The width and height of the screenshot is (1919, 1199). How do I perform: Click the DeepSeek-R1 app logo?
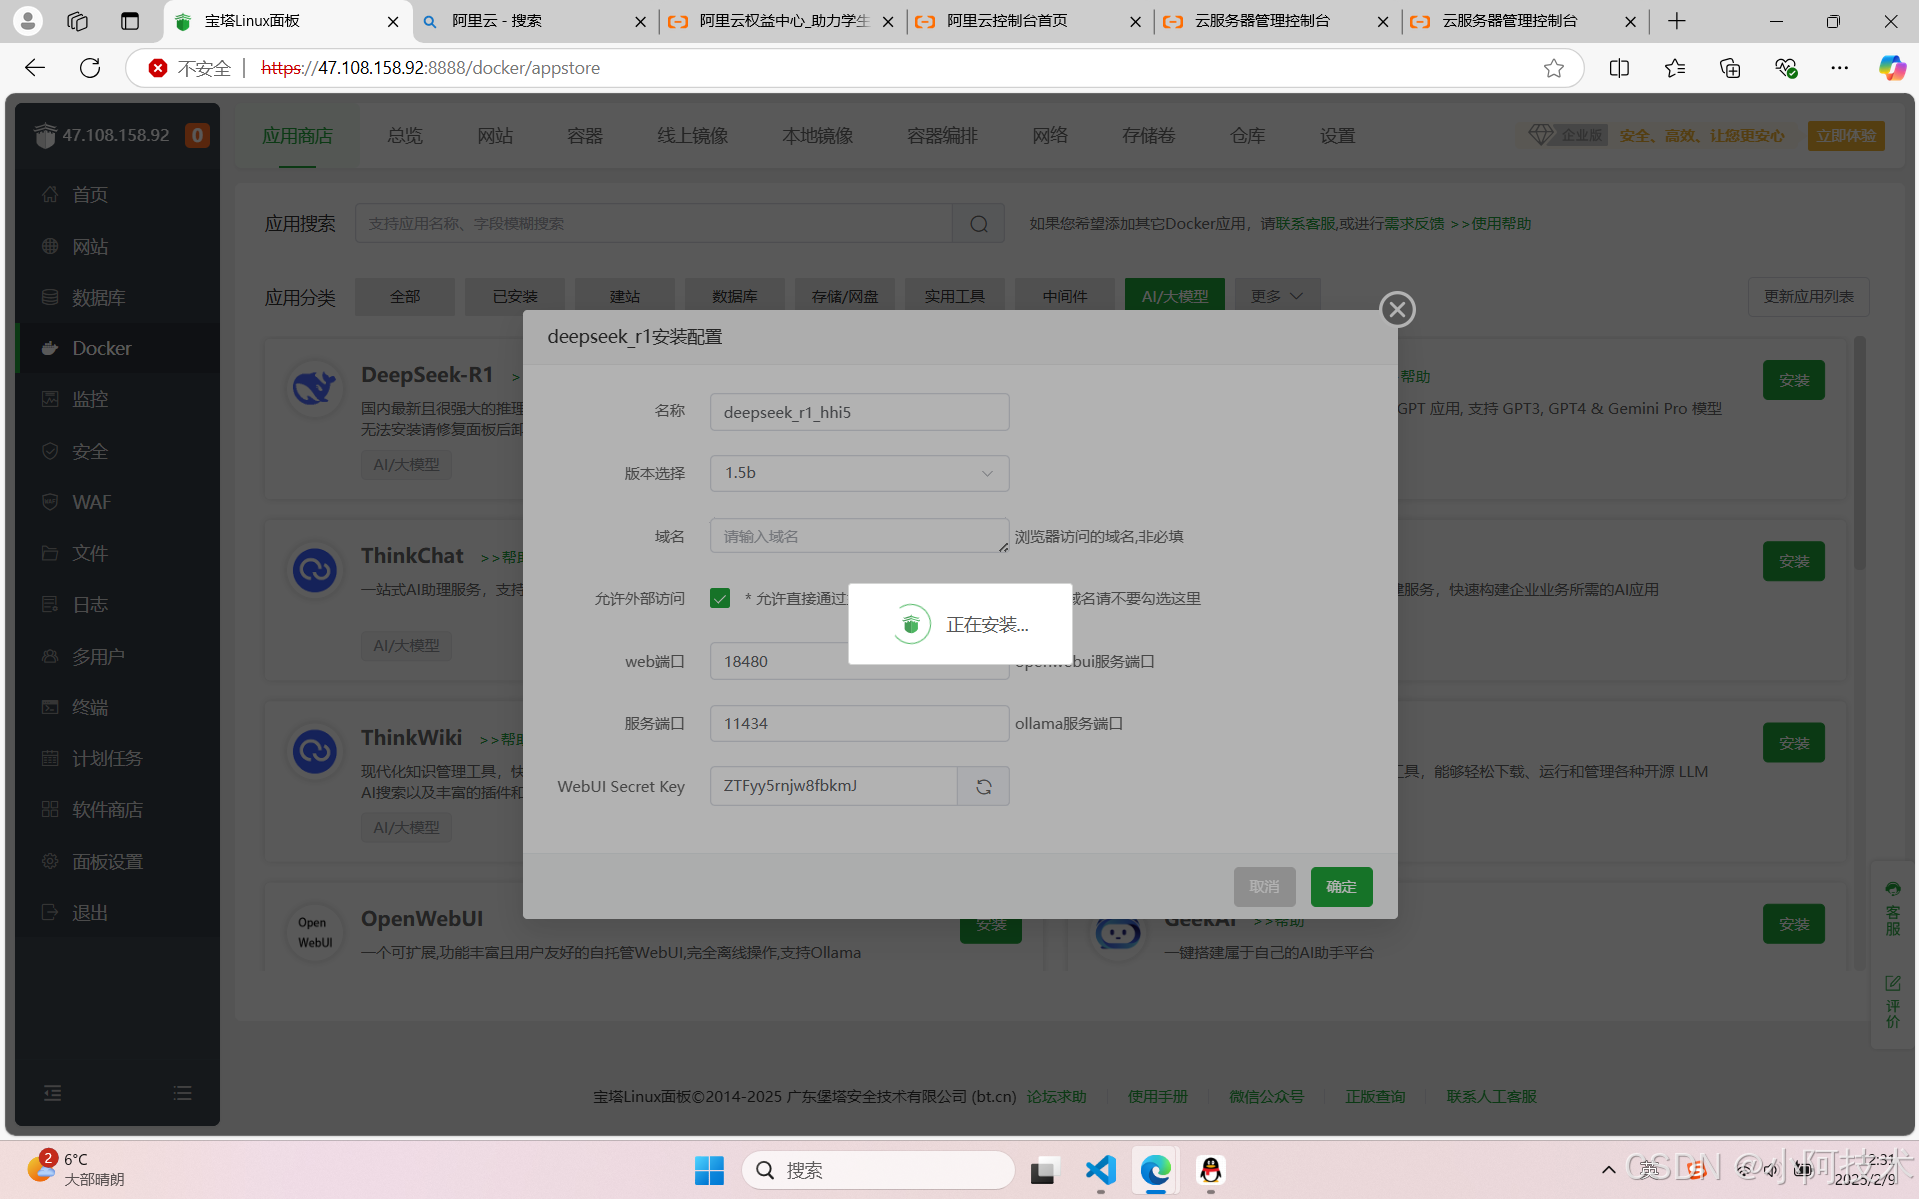[x=314, y=387]
